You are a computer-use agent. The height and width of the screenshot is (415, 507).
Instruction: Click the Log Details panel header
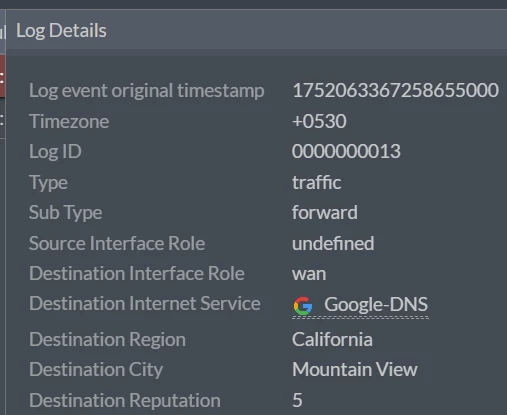[61, 31]
